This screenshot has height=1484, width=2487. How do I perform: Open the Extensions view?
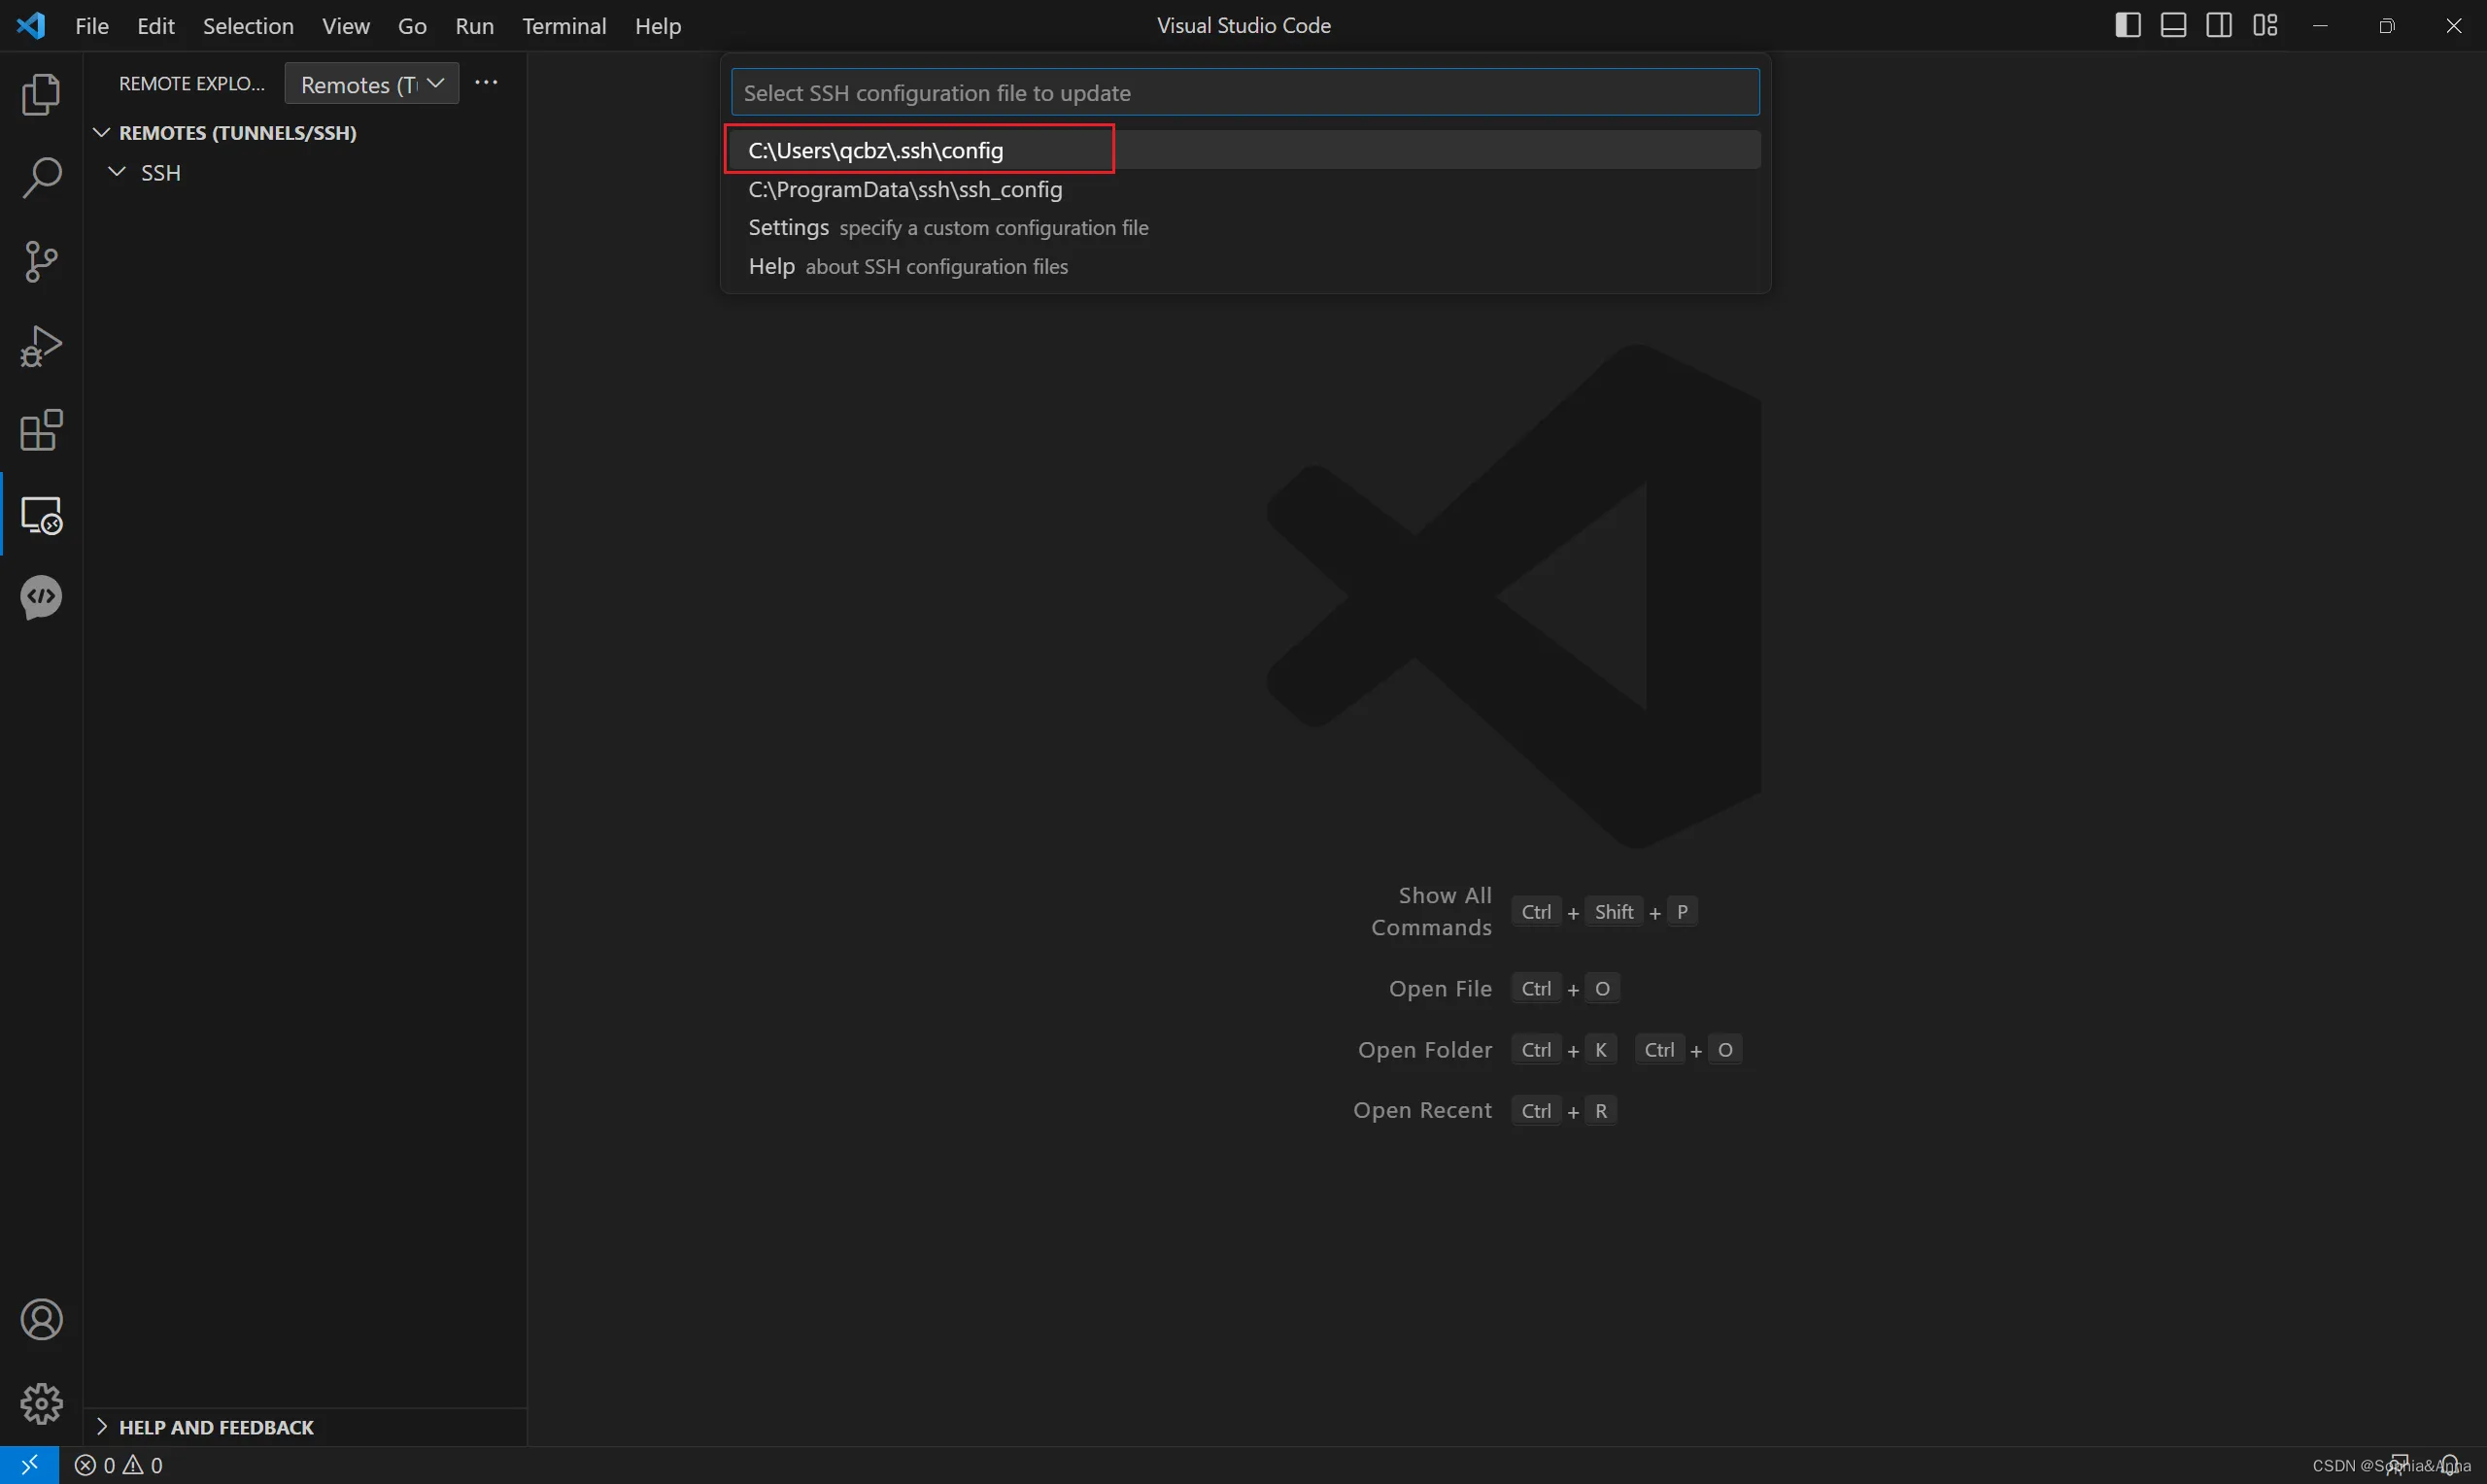[41, 430]
